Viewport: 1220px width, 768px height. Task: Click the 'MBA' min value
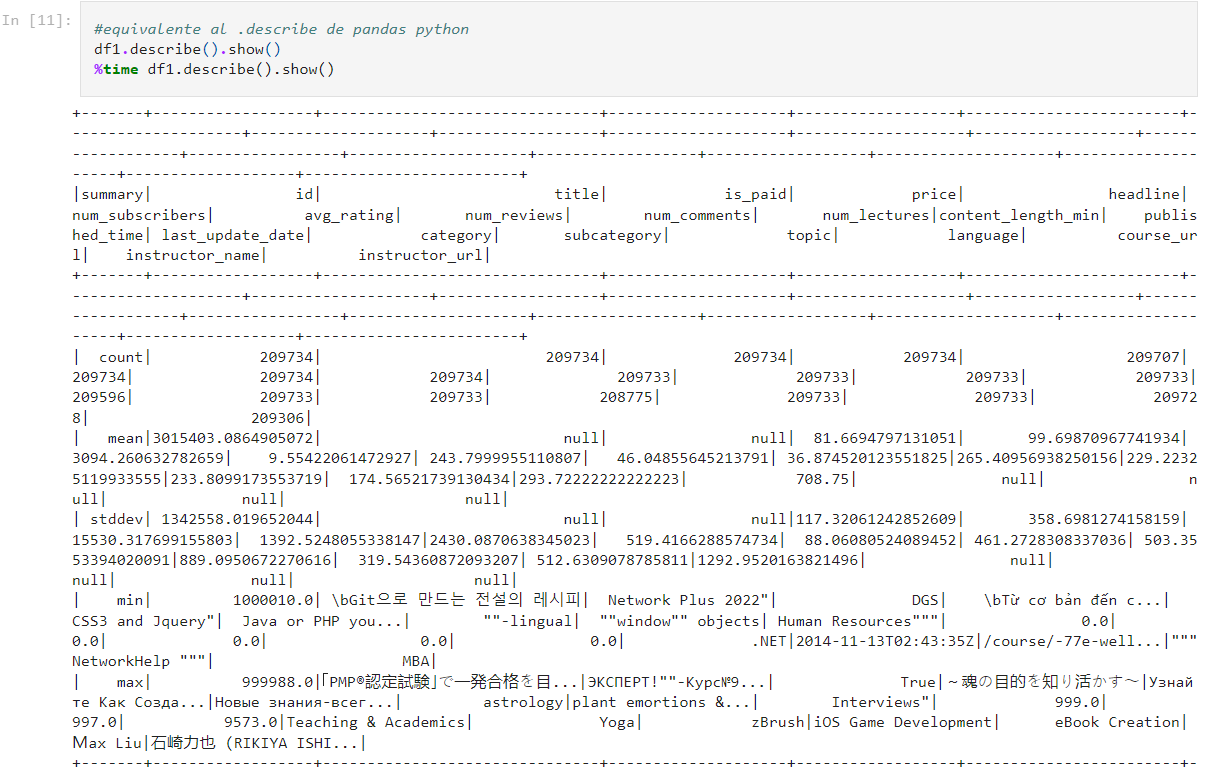[x=416, y=661]
